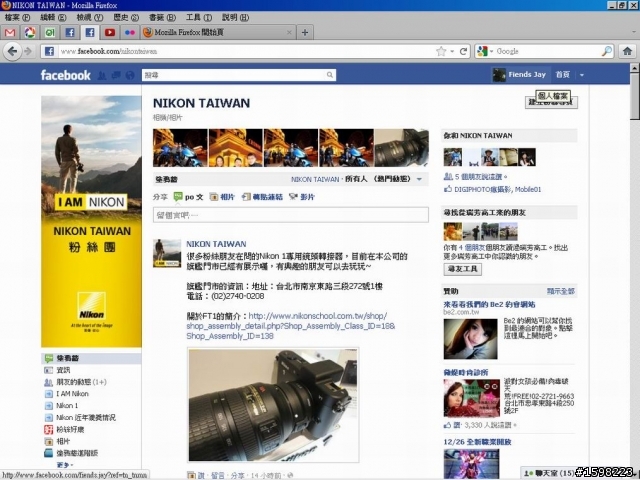Click the status comment input box

(x=291, y=215)
